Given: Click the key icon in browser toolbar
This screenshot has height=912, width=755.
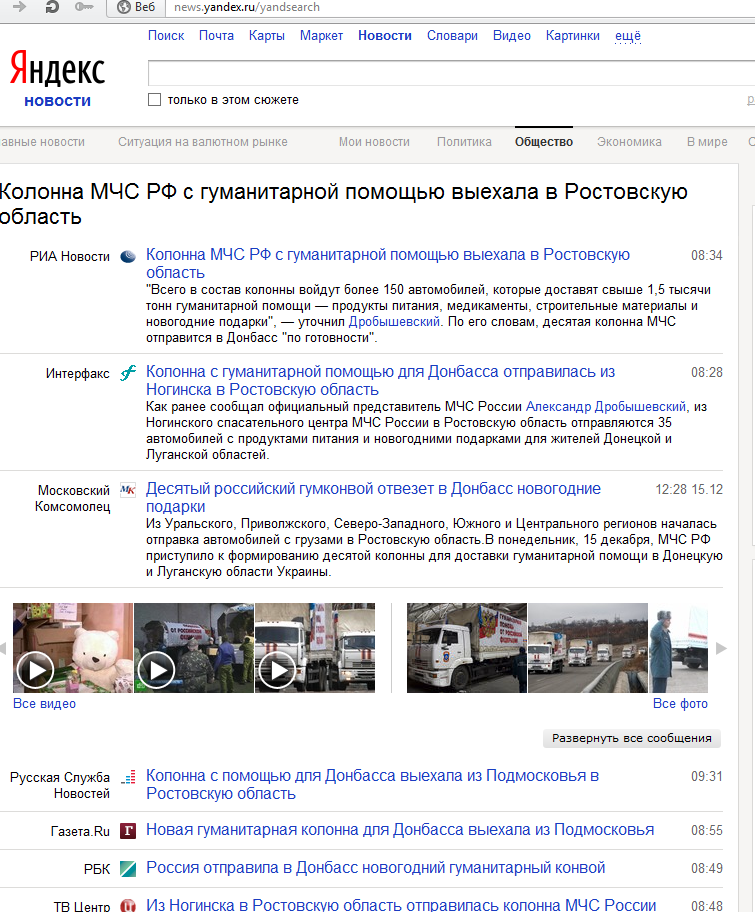Looking at the screenshot, I should pyautogui.click(x=85, y=7).
